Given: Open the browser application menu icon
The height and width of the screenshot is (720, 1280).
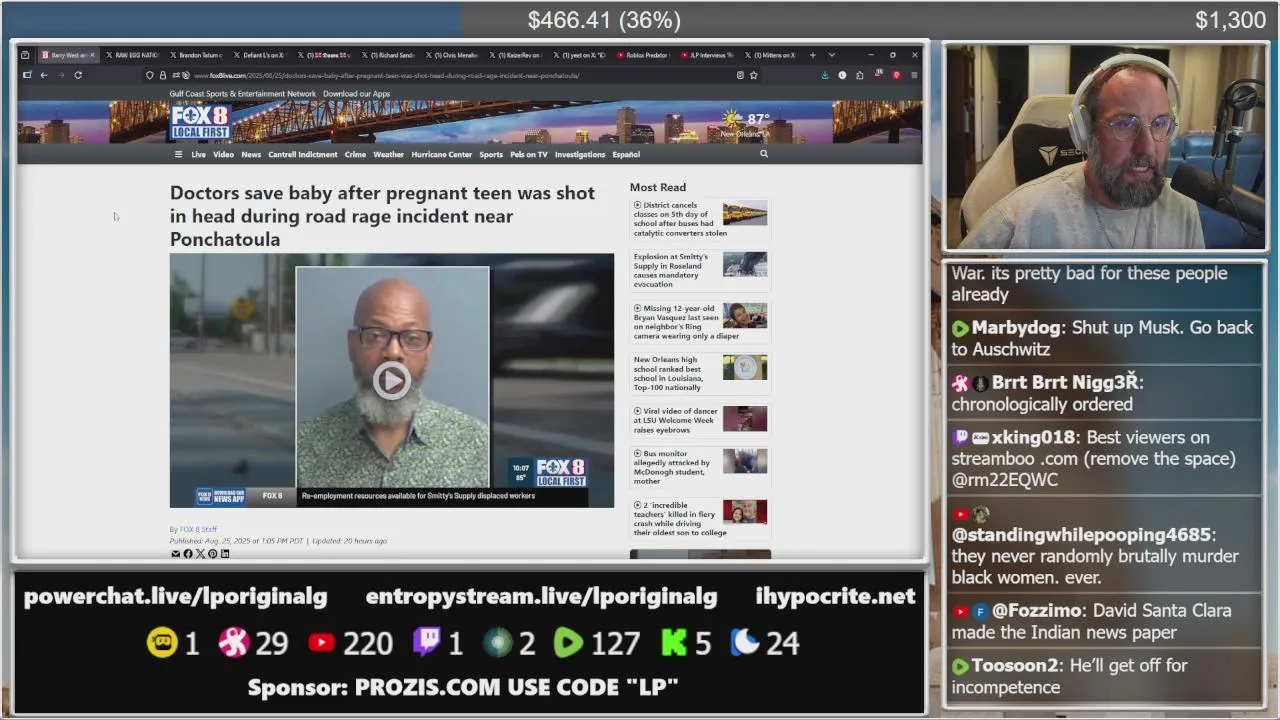Looking at the screenshot, I should click(913, 75).
